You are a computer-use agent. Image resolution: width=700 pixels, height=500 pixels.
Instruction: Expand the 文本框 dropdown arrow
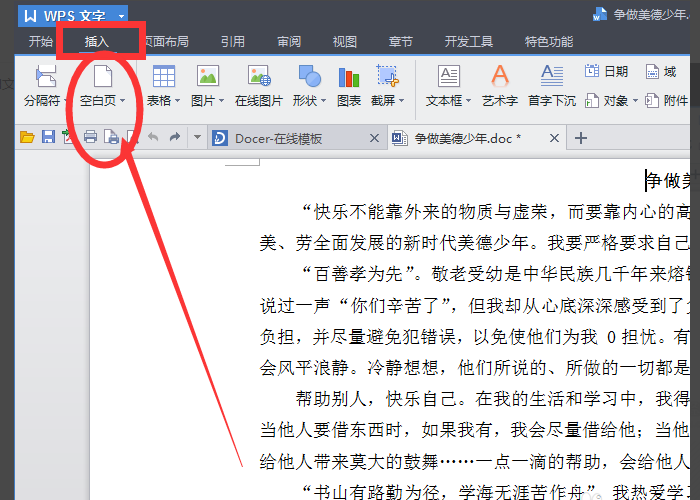coord(468,101)
